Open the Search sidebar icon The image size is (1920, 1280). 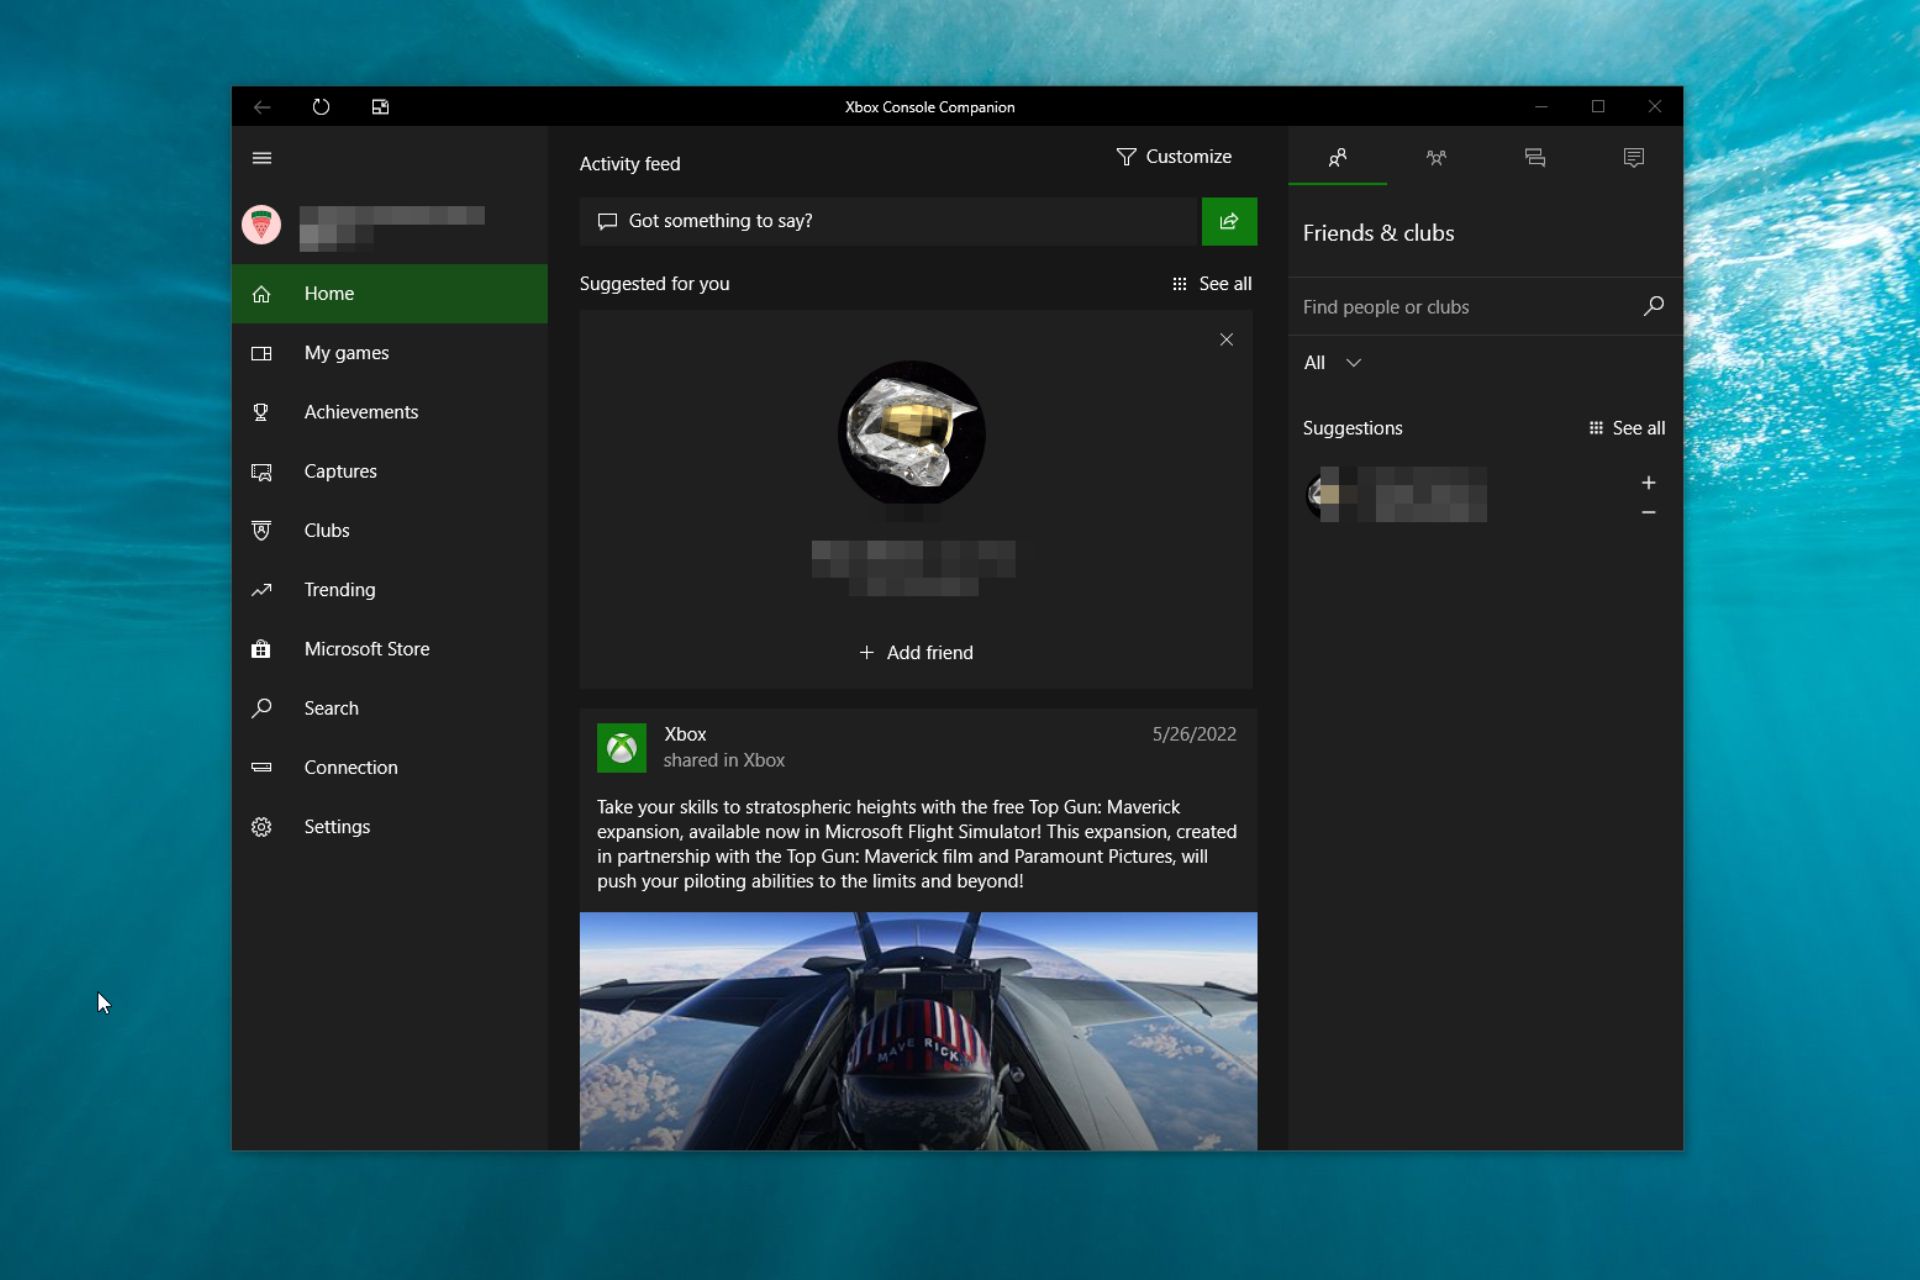pos(261,707)
